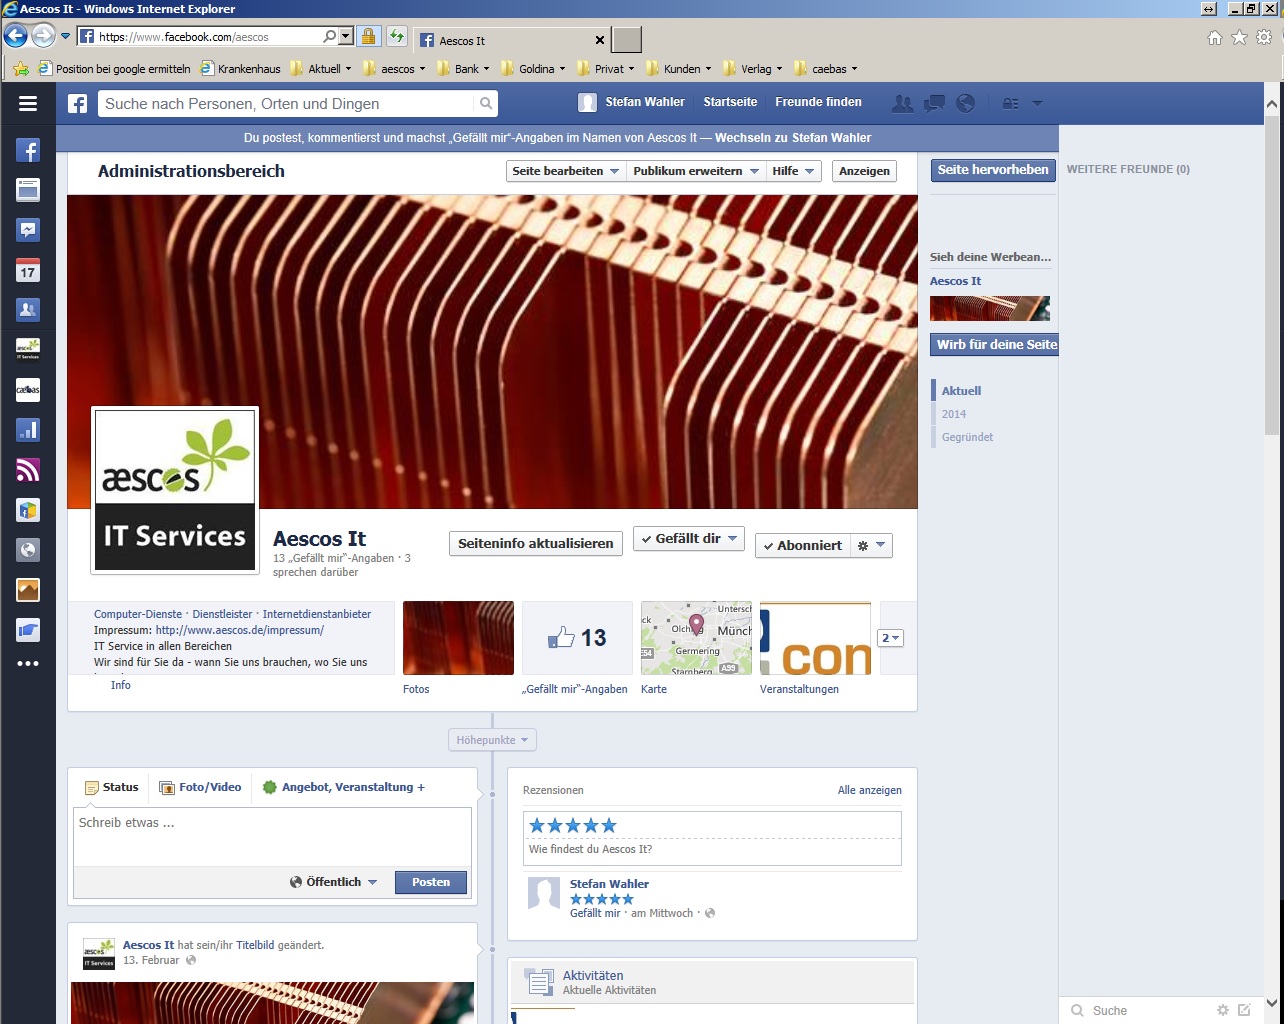Viewport: 1284px width, 1024px height.
Task: Click the Posten button
Action: point(431,882)
